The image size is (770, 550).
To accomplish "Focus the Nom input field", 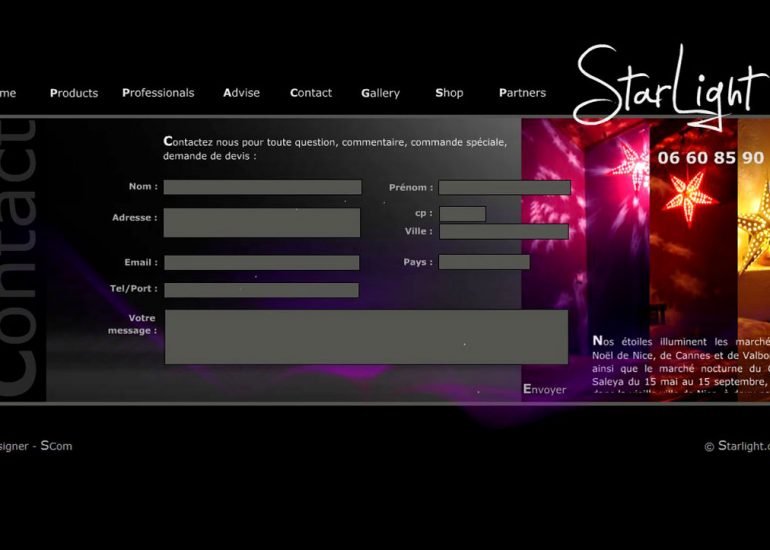I will tap(262, 187).
